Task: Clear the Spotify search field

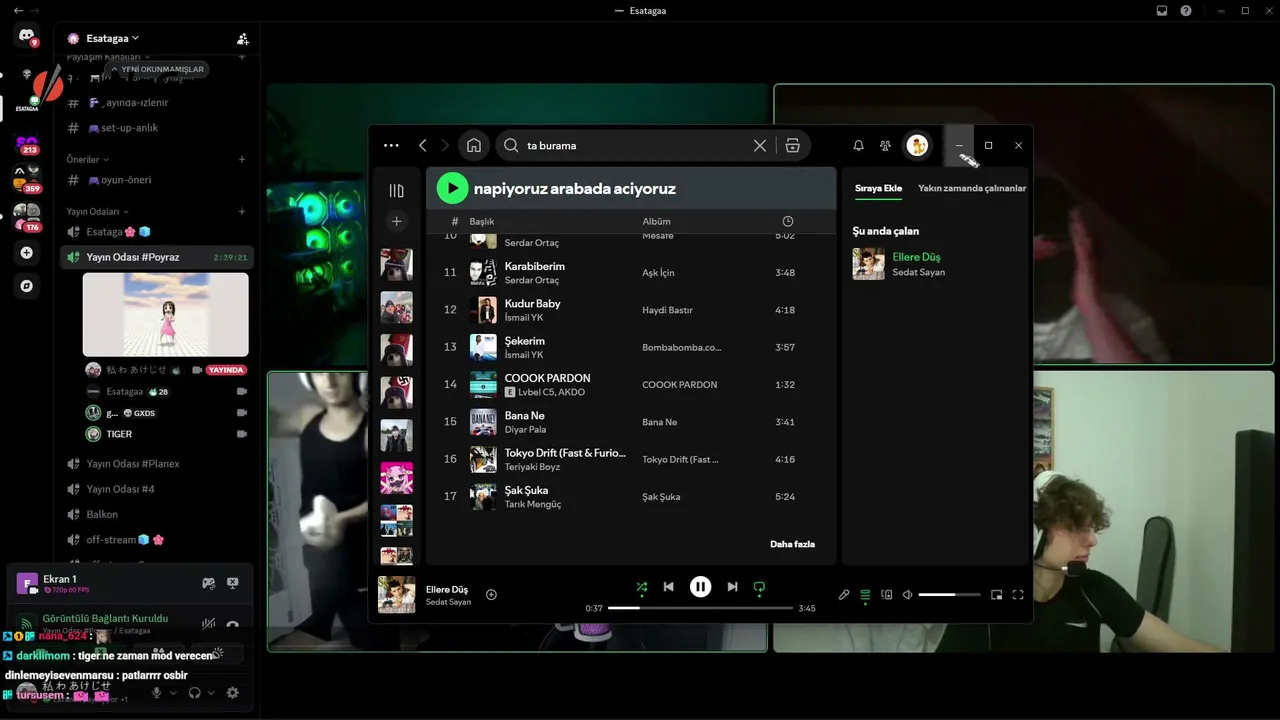Action: tap(760, 146)
